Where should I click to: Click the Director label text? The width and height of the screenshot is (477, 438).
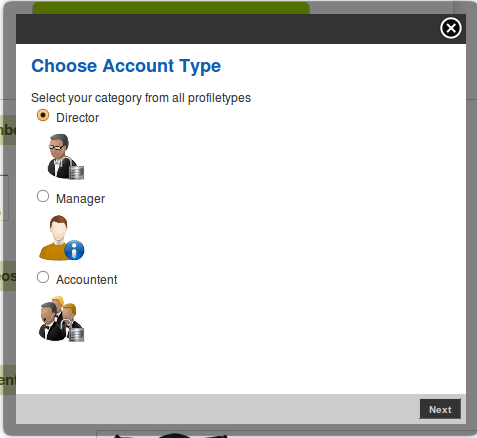tap(77, 118)
